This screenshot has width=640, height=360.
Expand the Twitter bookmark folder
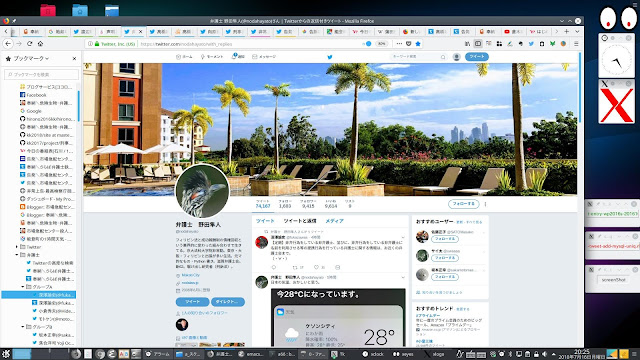tap(17, 247)
